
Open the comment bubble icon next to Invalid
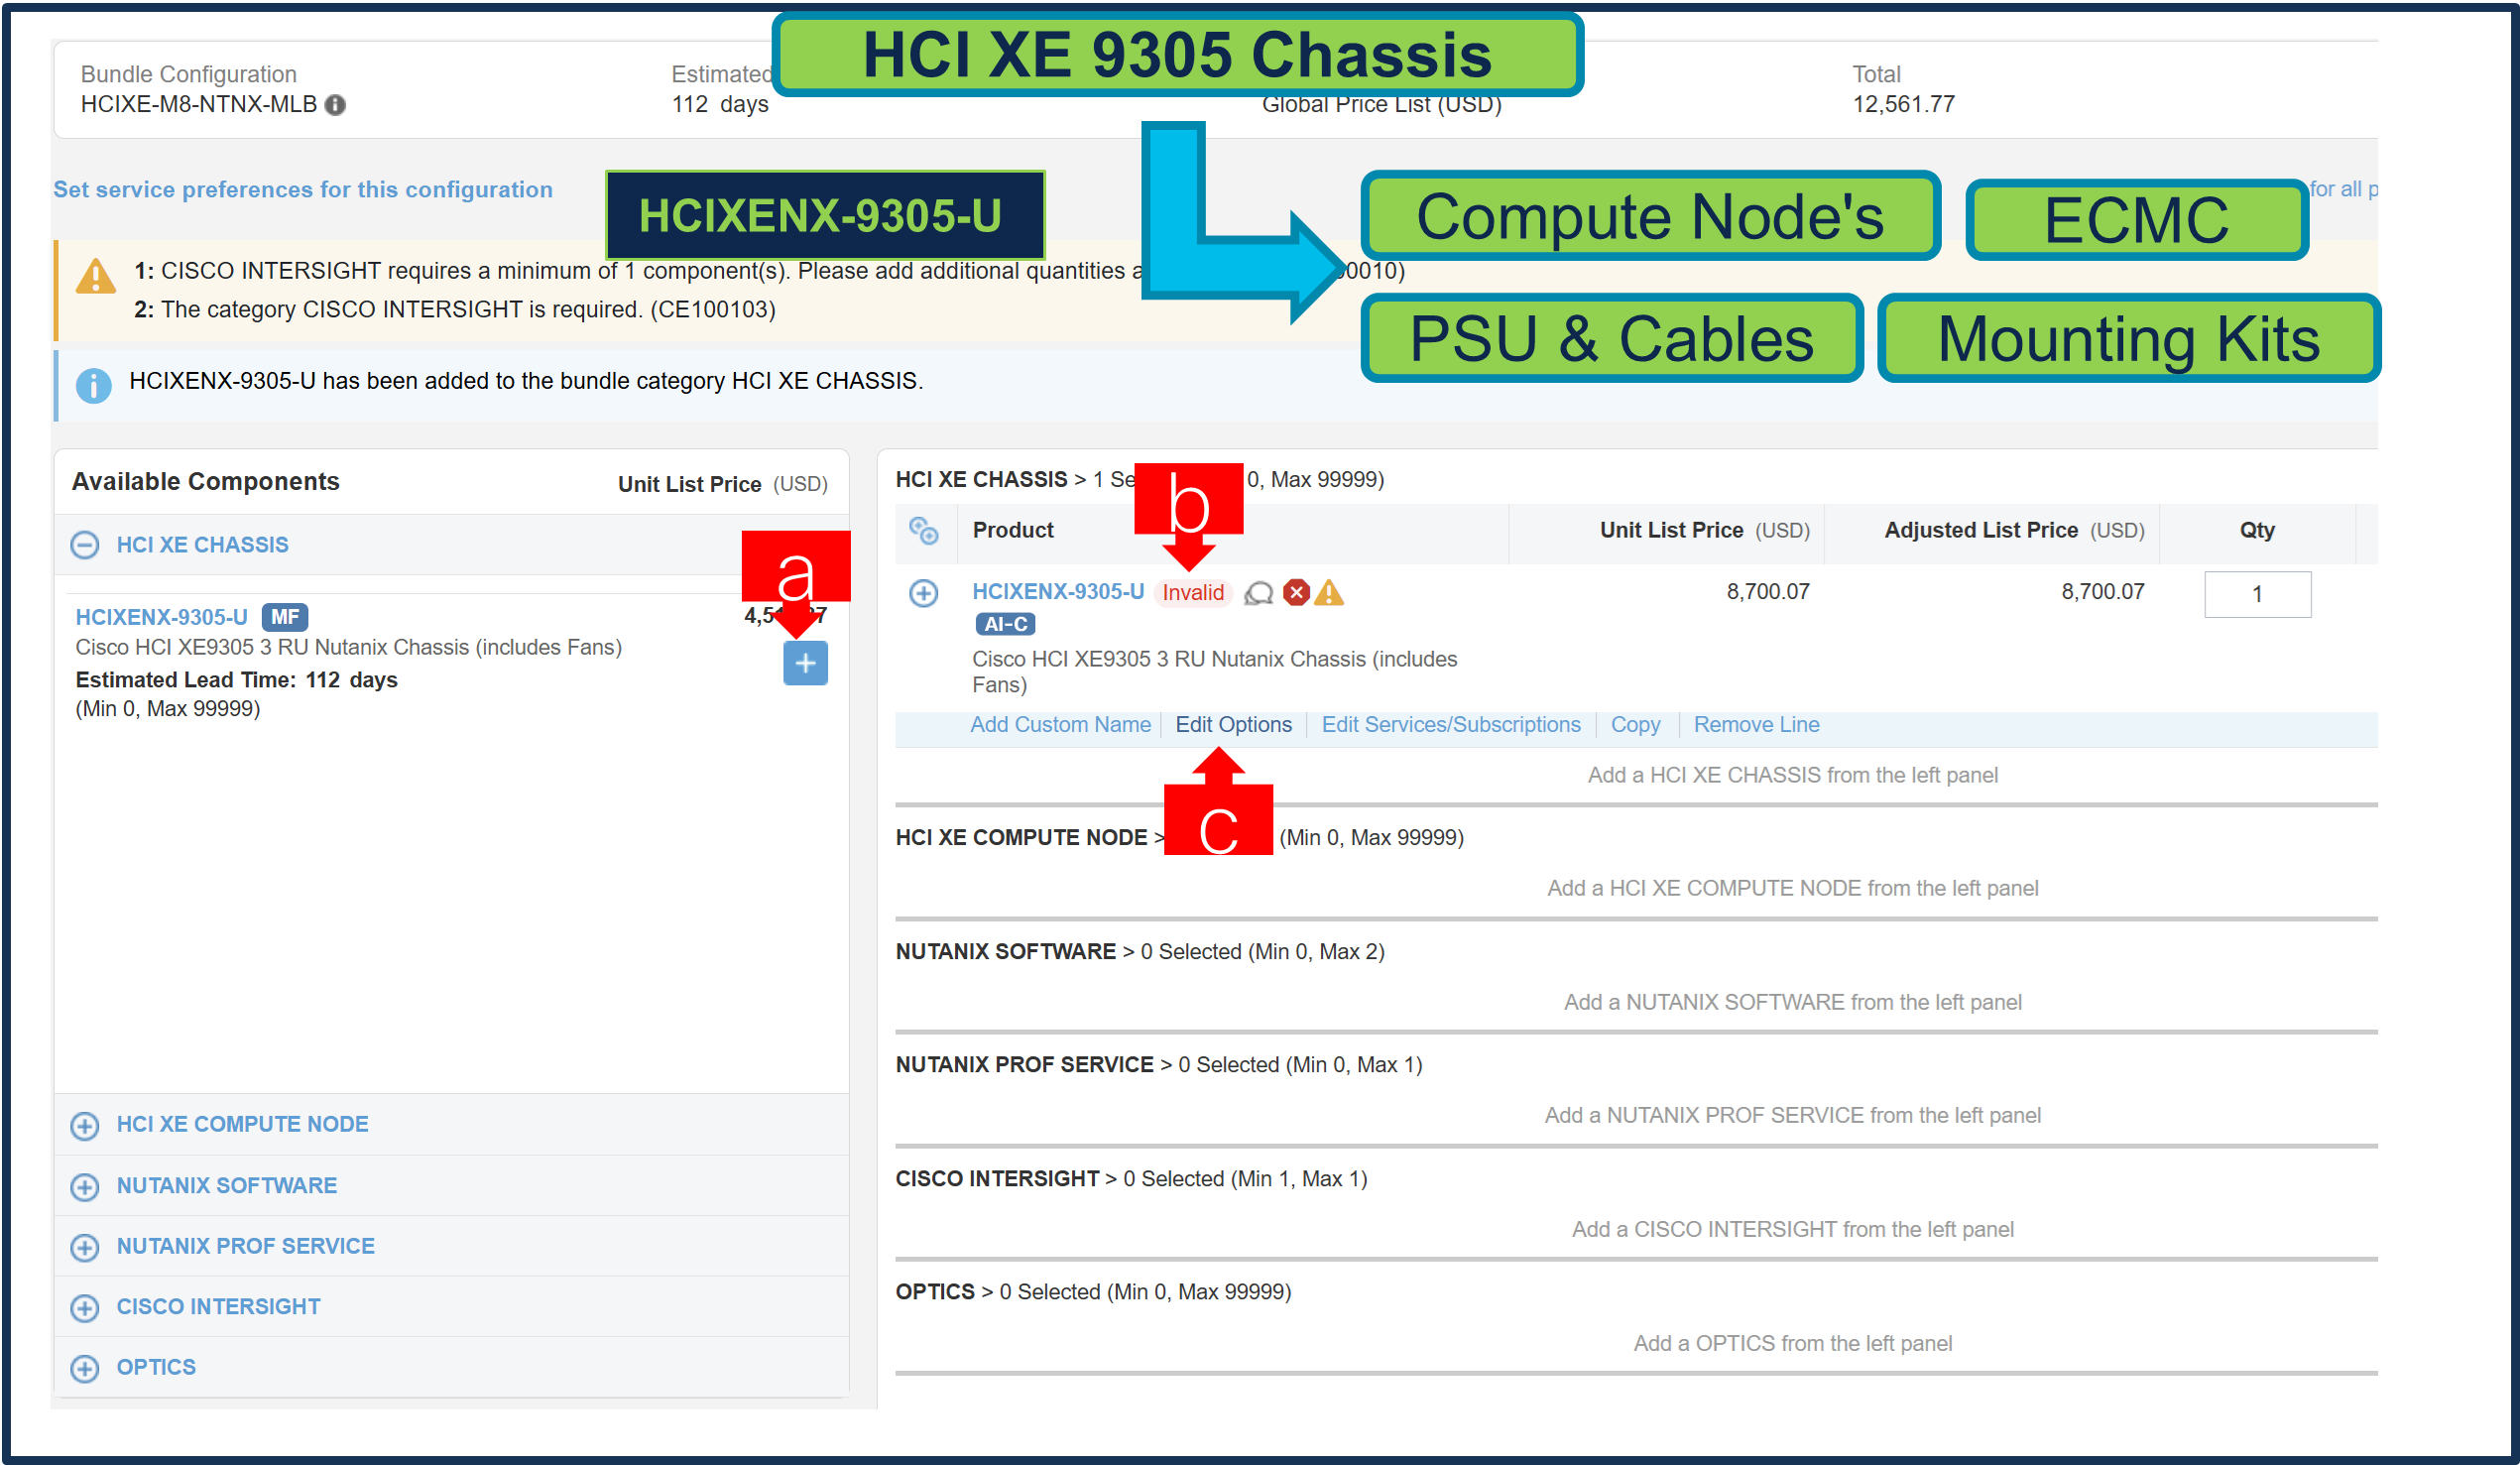1259,593
